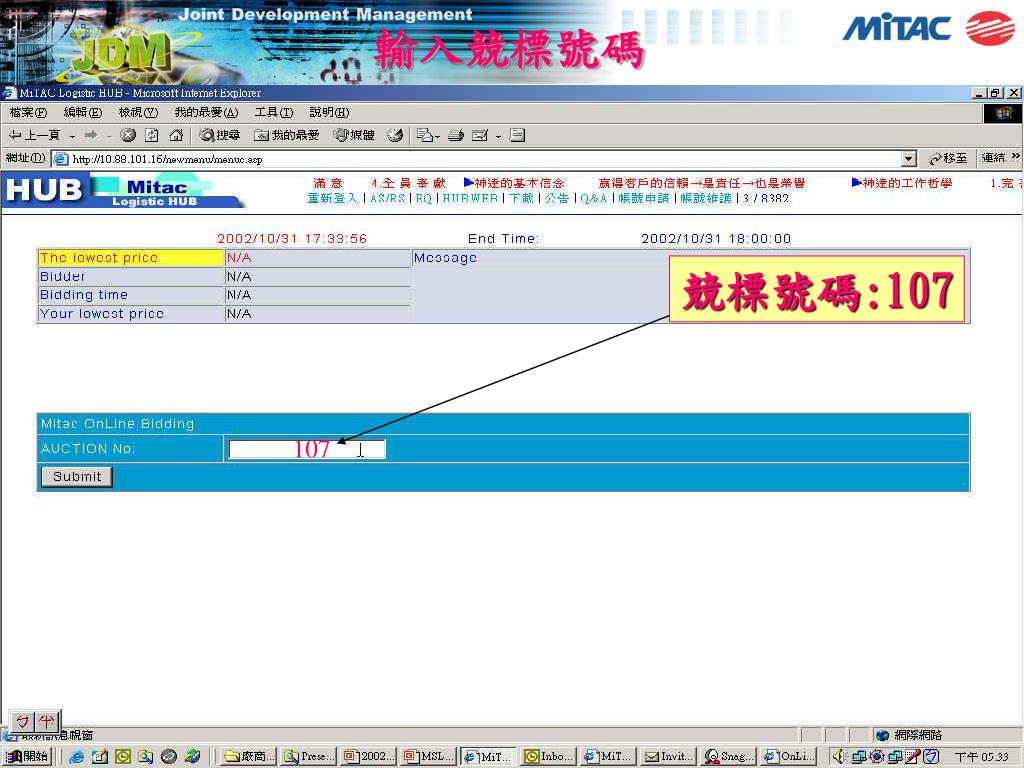Open the 檔案(F) menu

[28, 112]
